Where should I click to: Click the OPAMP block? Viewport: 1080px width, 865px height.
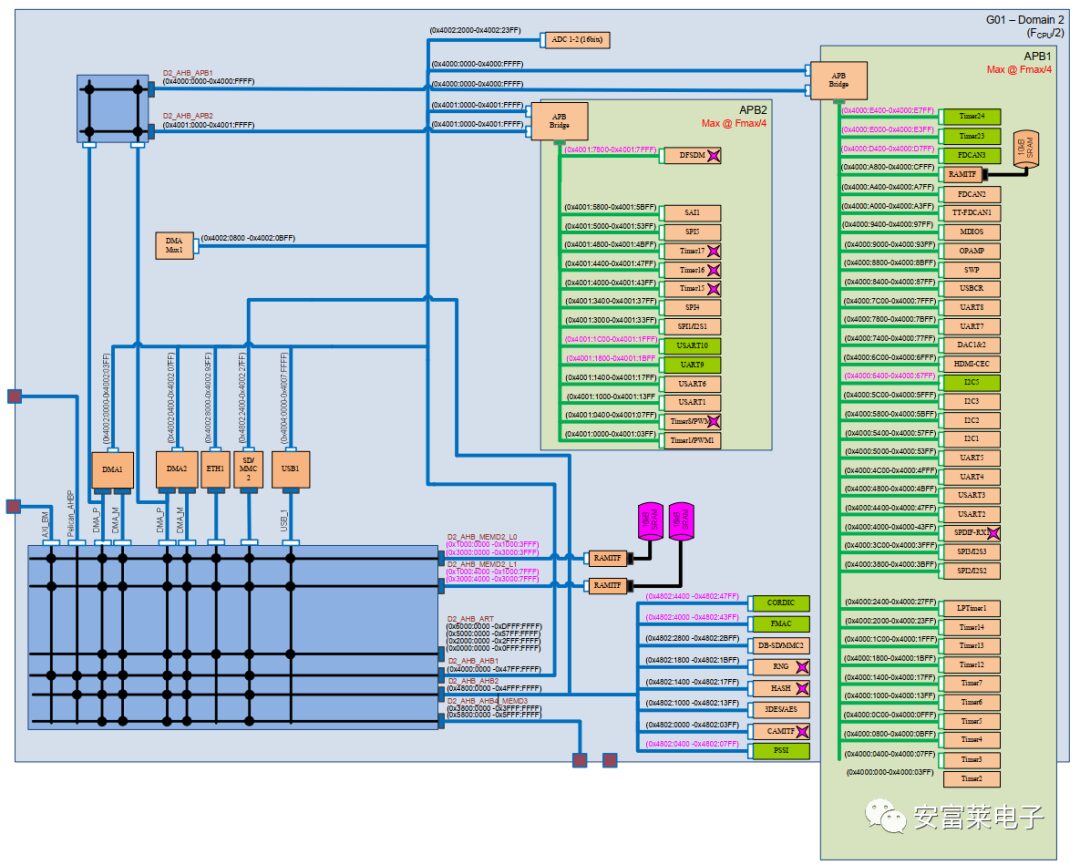971,251
